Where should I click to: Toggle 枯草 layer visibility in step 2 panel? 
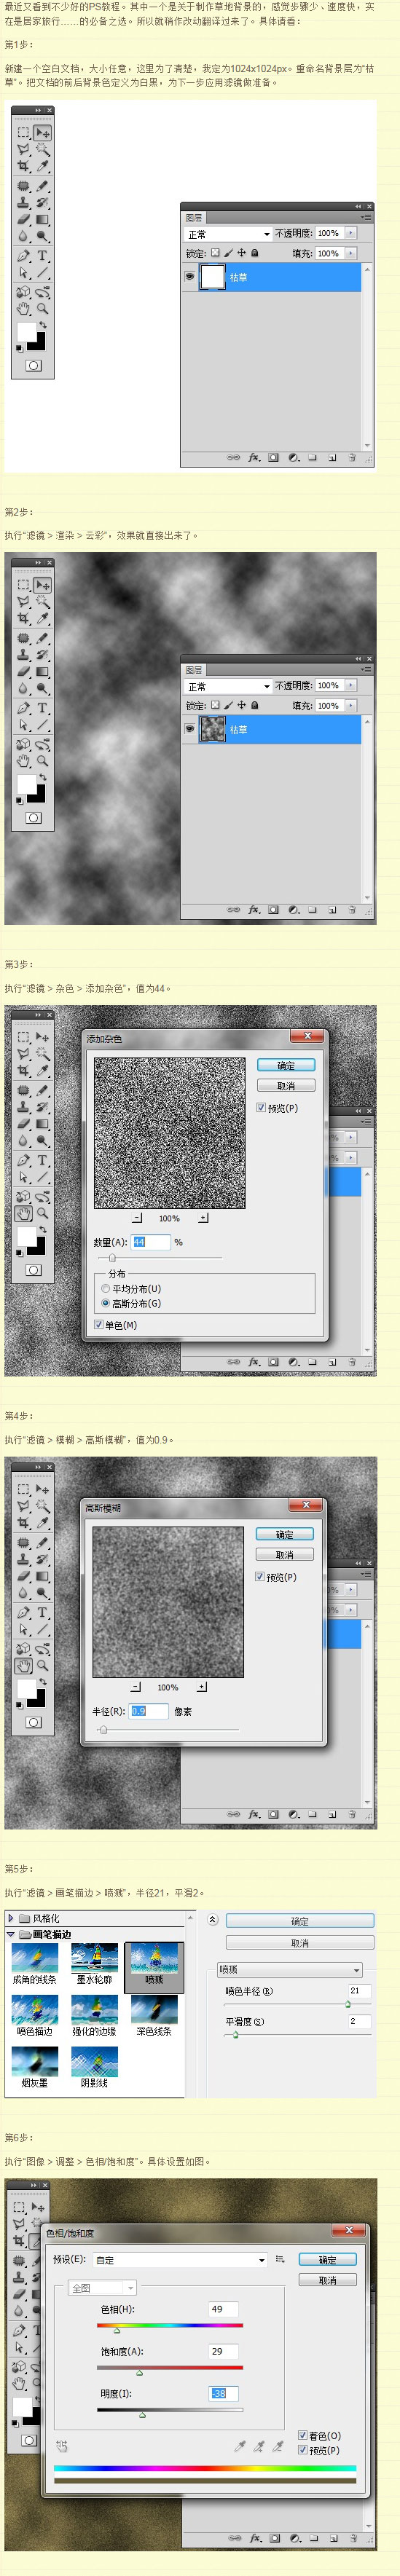189,729
